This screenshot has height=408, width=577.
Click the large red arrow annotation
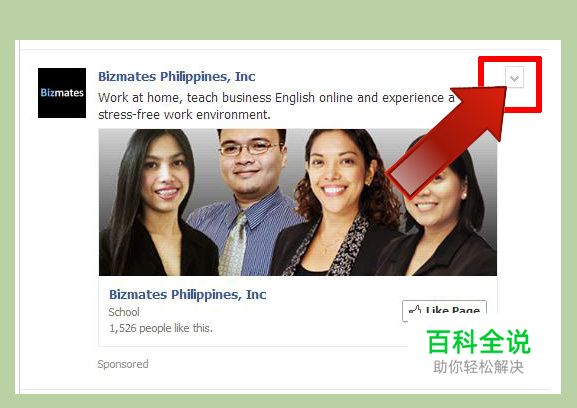coord(447,140)
